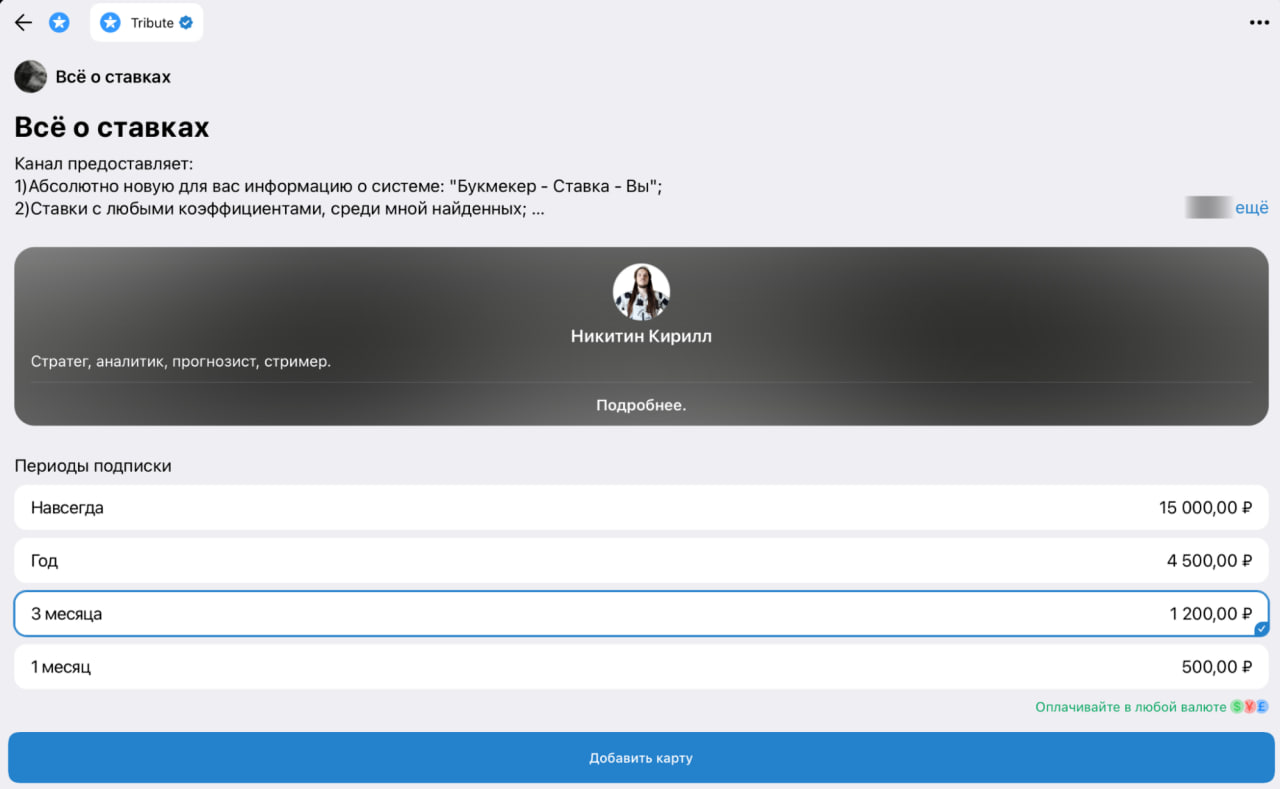Open the profile photo of Никитин Кирилл

coord(641,292)
